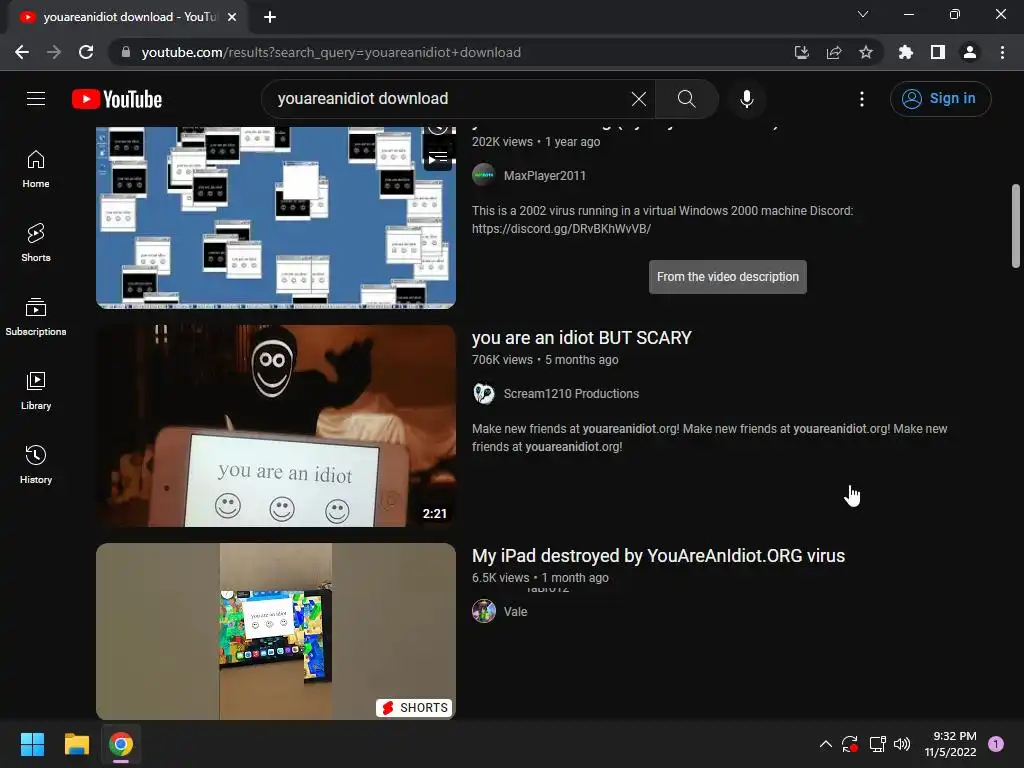Start voice search with the microphone
1024x768 pixels.
point(746,99)
